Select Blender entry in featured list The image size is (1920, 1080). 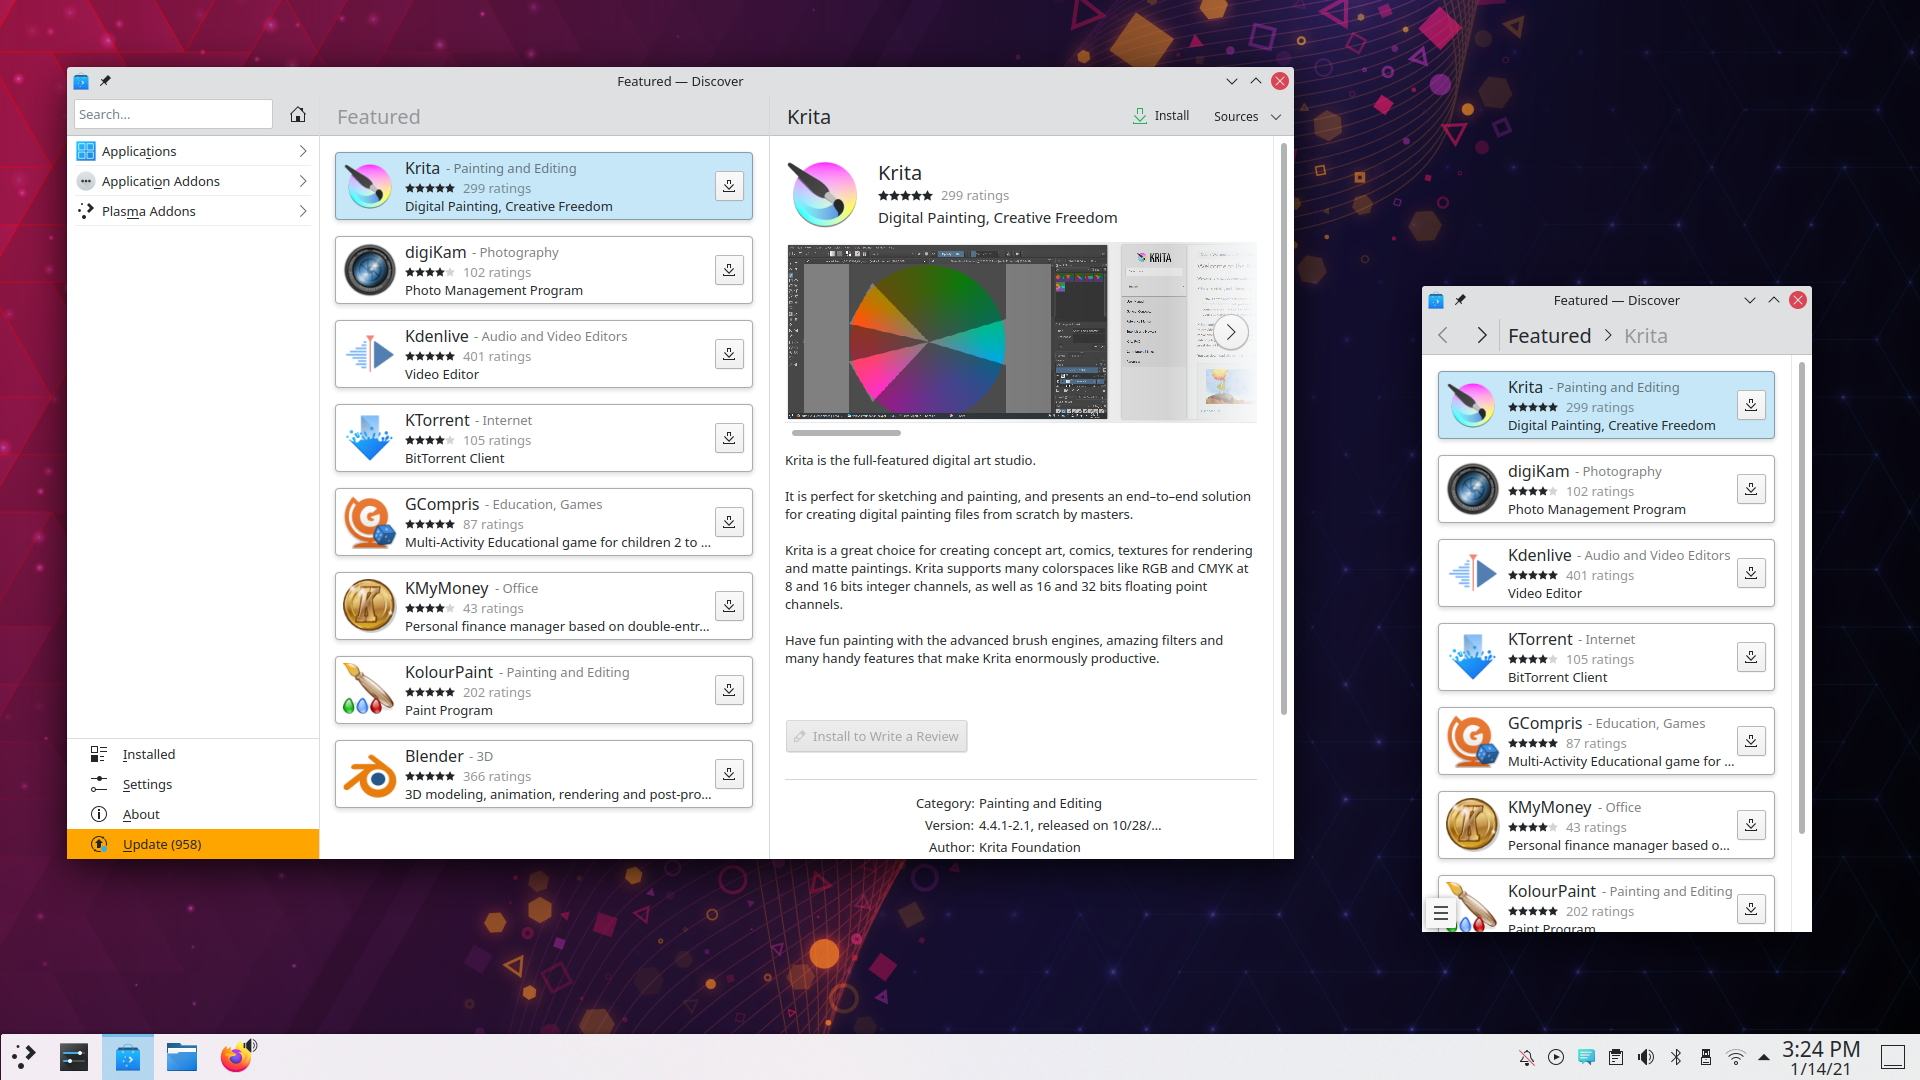click(543, 774)
